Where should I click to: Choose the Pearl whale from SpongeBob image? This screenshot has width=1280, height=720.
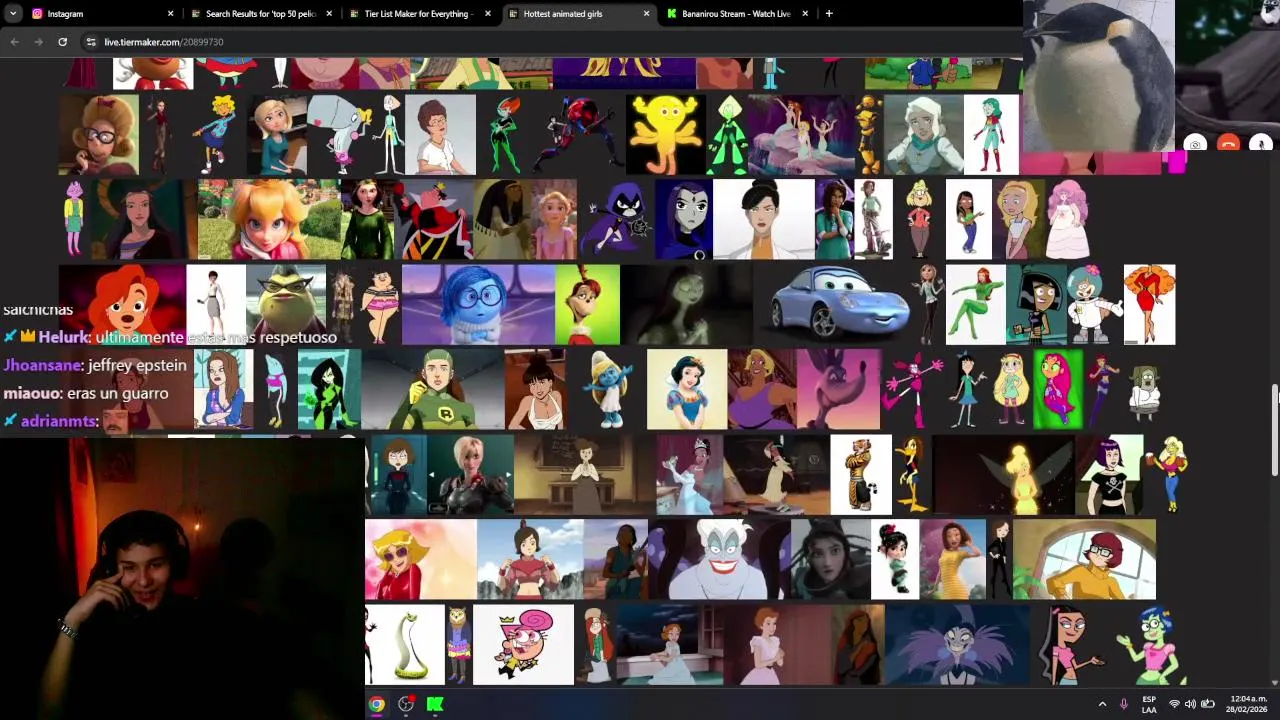point(339,134)
